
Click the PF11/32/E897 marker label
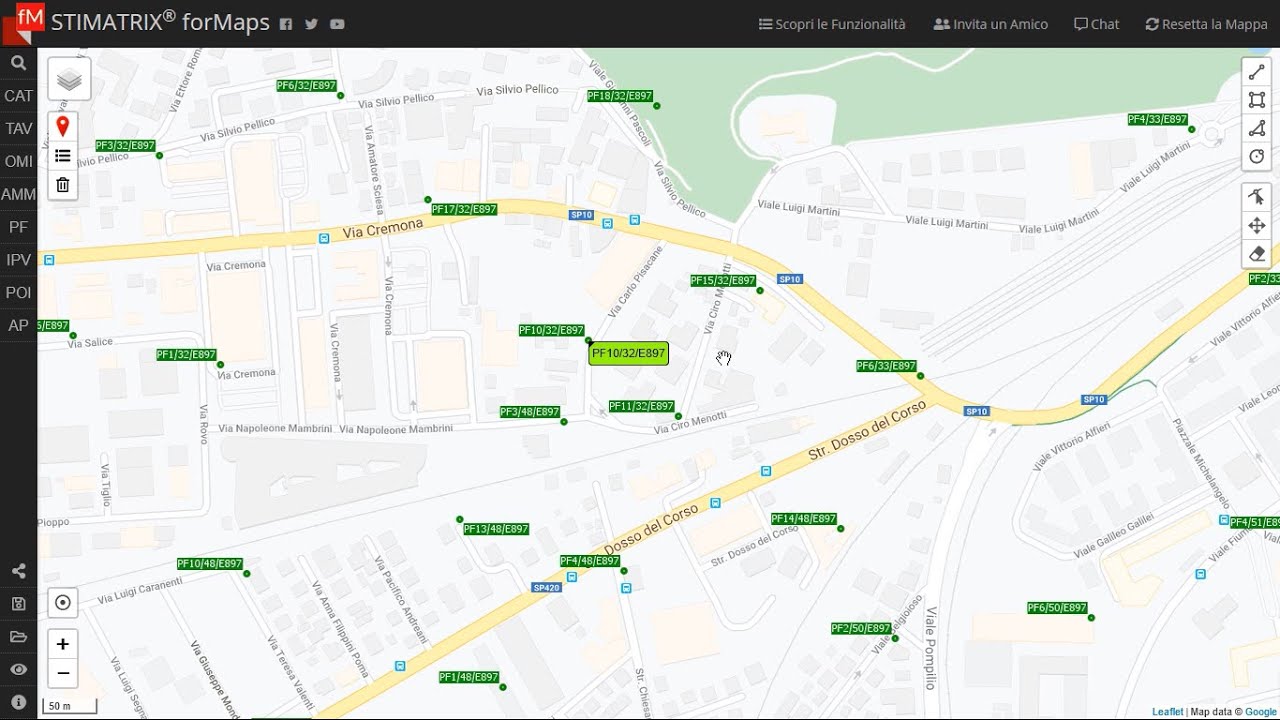tap(641, 406)
